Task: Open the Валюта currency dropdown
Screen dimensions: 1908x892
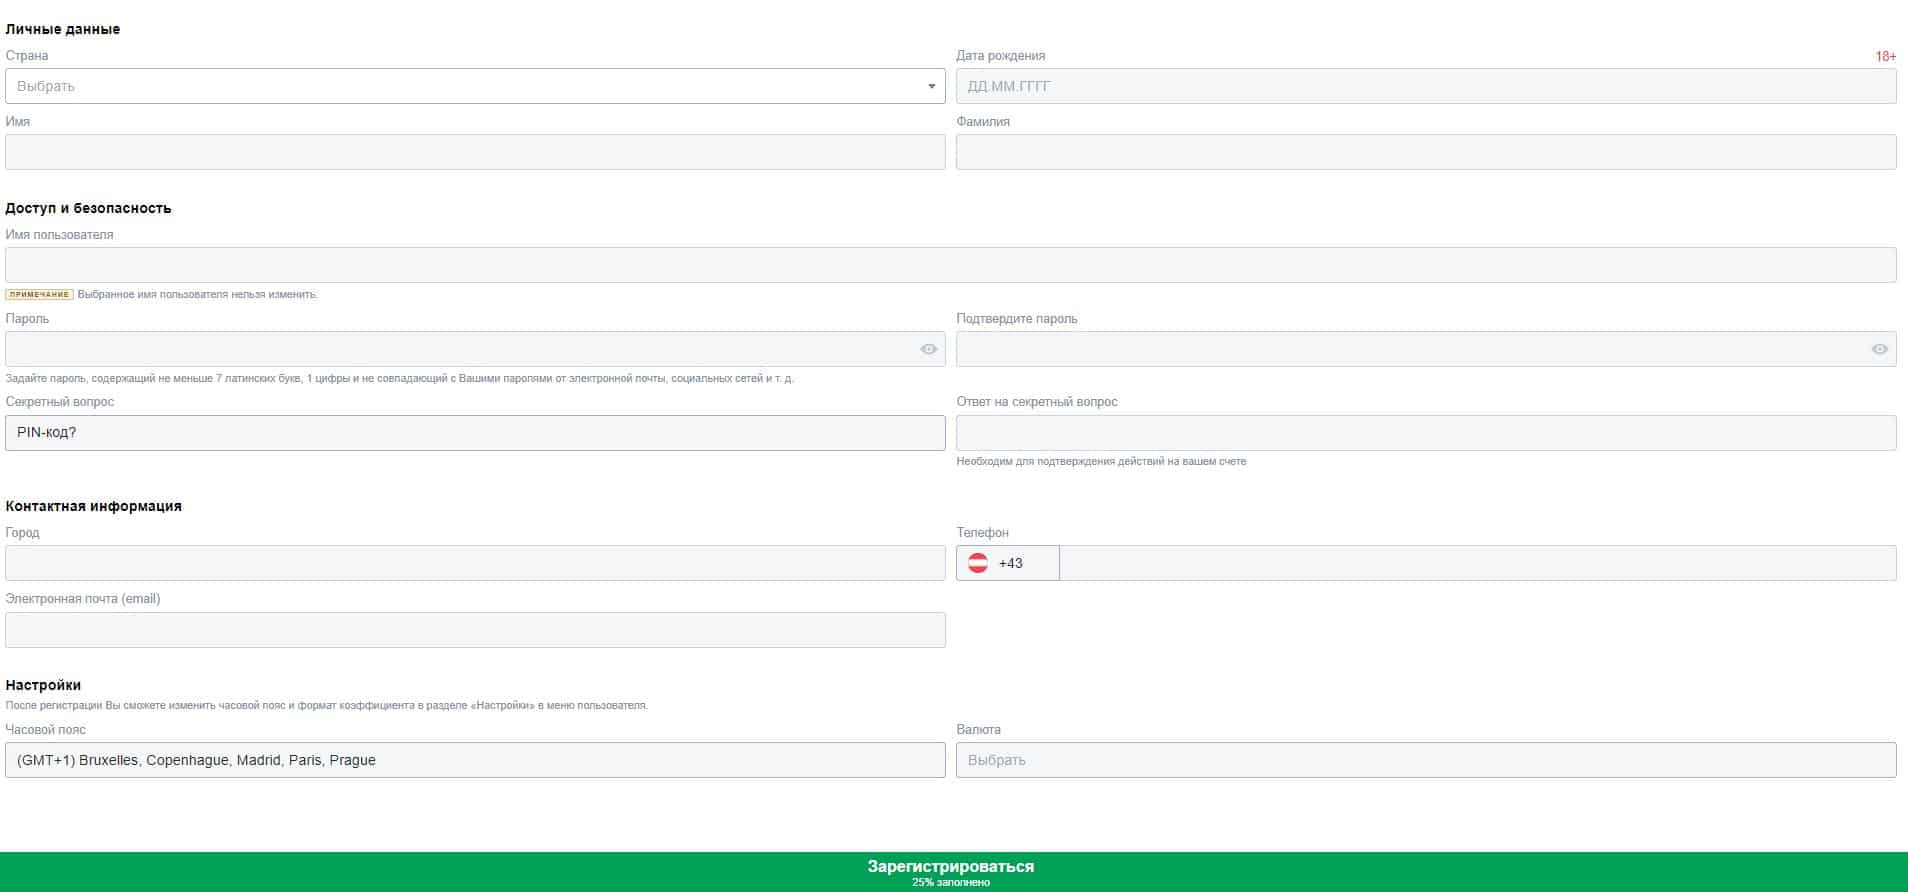Action: point(1425,760)
